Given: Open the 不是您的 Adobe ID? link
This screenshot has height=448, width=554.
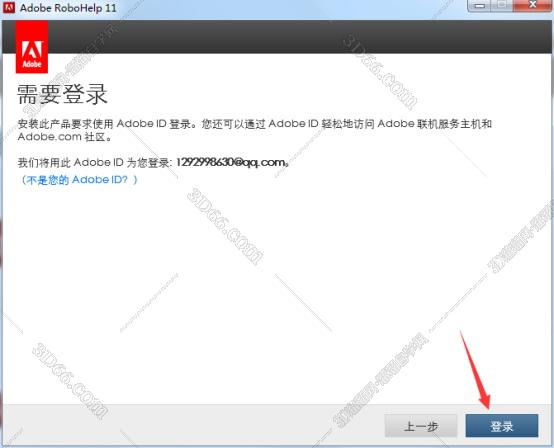Looking at the screenshot, I should [78, 180].
